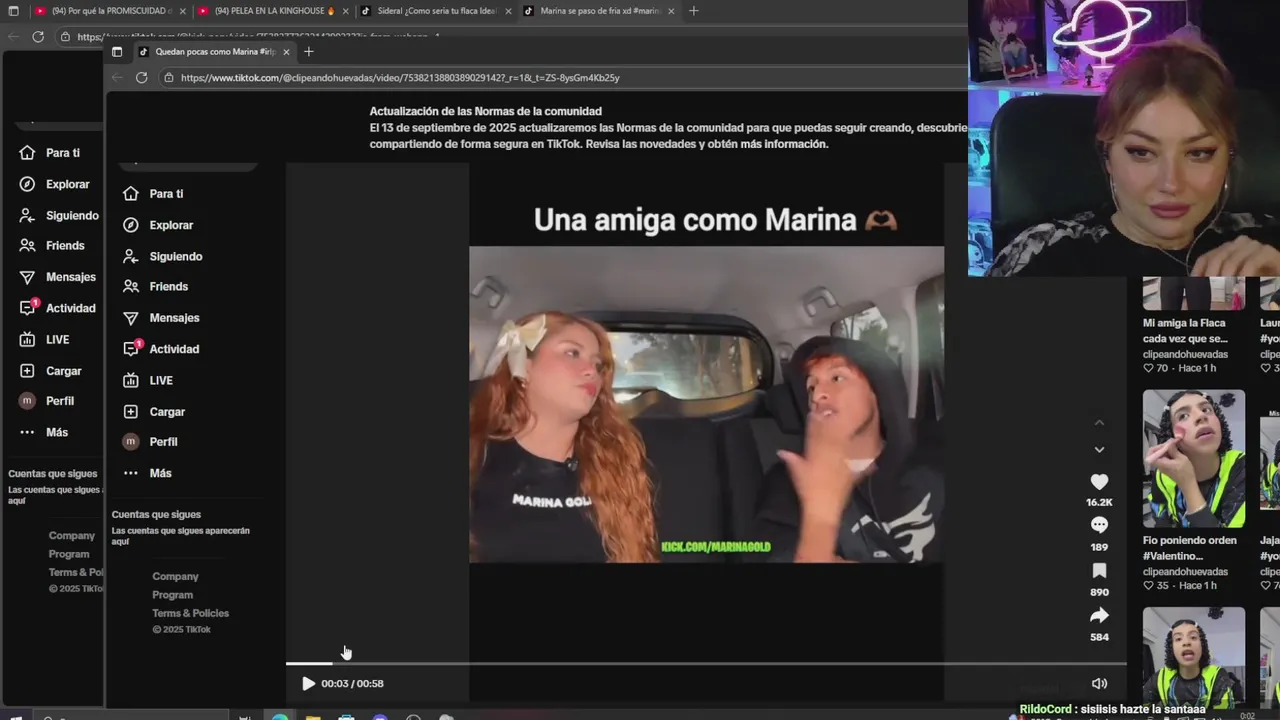Open thumbnail above Fío poniendo orden

(1194, 458)
